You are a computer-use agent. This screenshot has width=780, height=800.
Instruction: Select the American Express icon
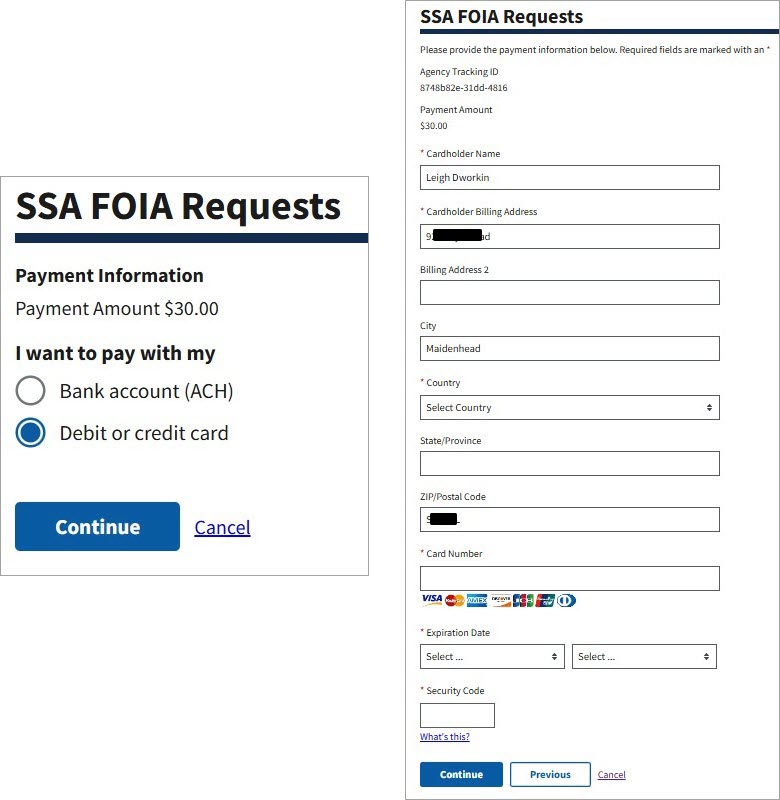pos(478,598)
